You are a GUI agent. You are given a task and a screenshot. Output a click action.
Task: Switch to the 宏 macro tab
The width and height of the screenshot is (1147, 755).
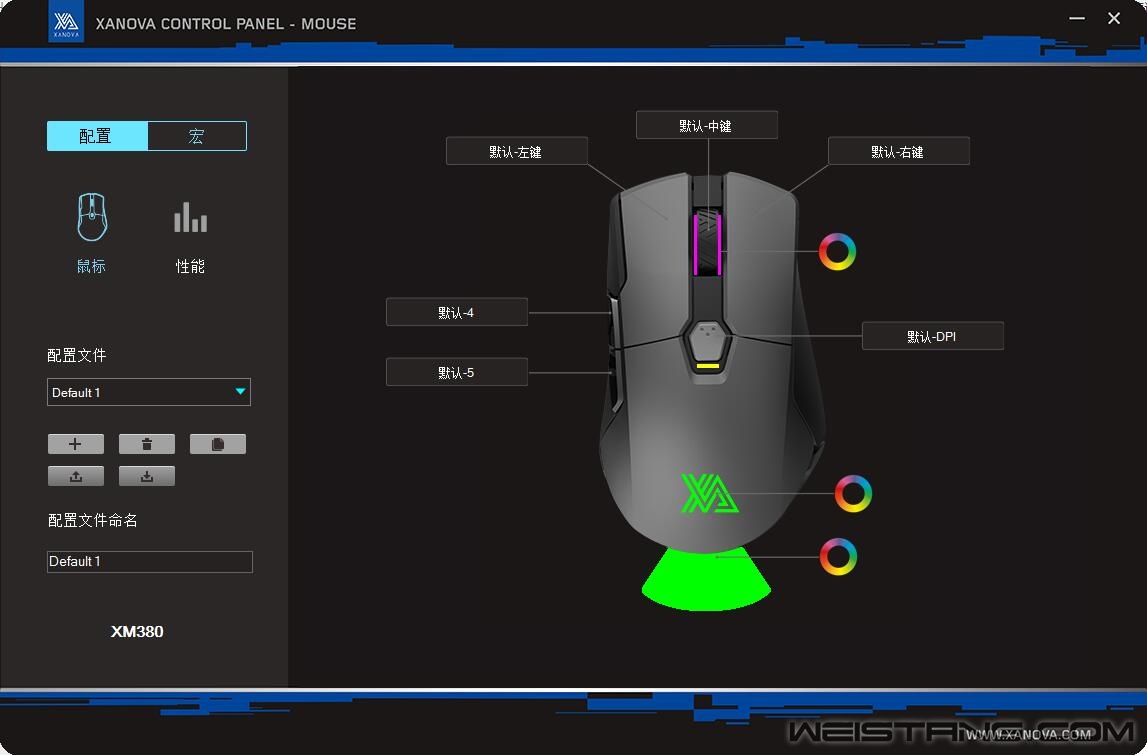[196, 136]
